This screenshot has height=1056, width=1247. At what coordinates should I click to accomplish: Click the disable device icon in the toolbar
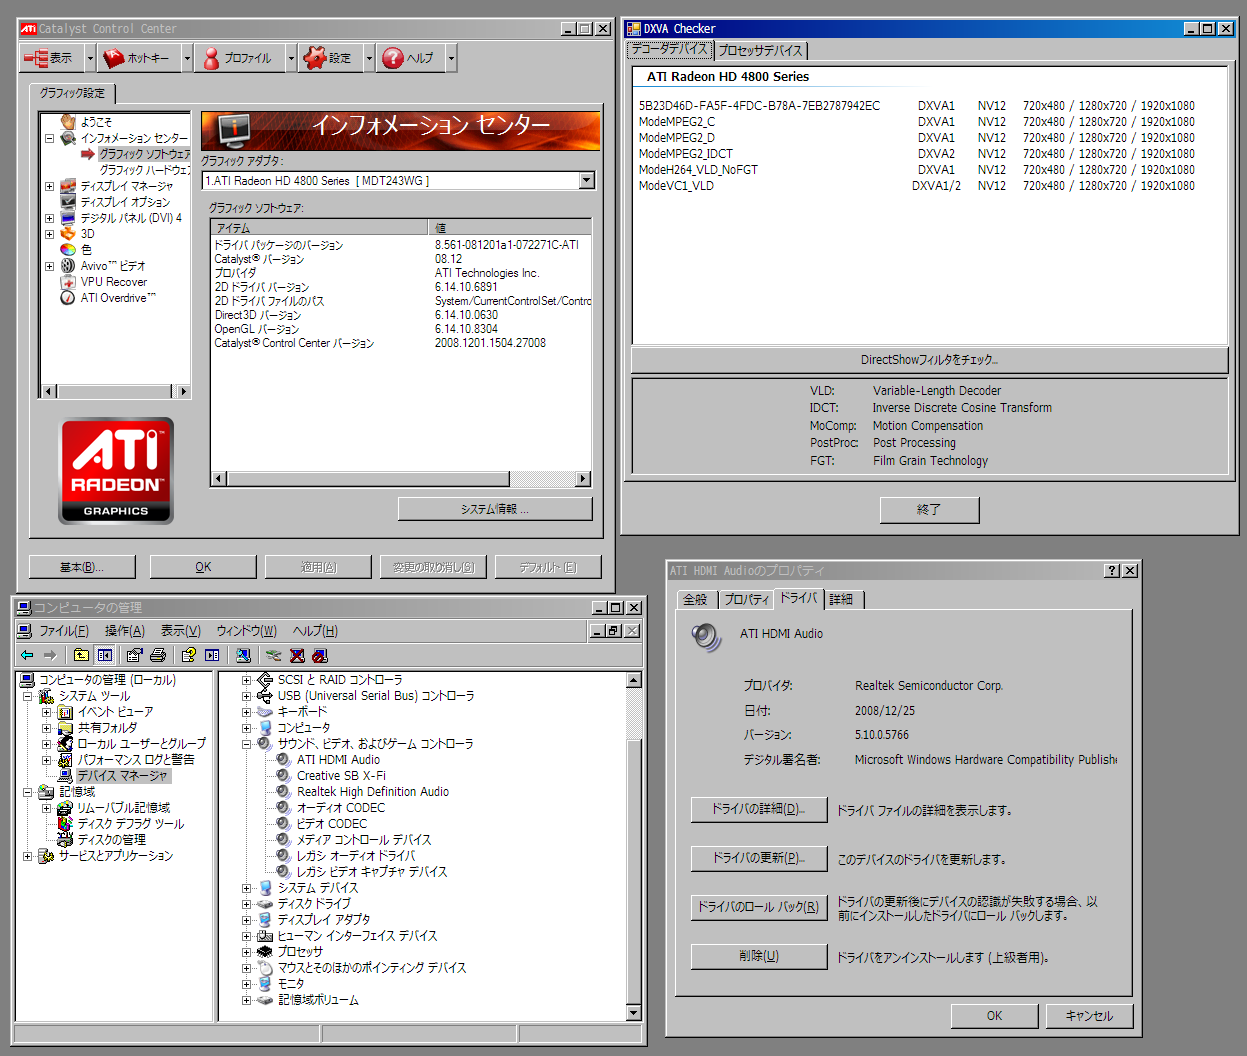(x=320, y=655)
